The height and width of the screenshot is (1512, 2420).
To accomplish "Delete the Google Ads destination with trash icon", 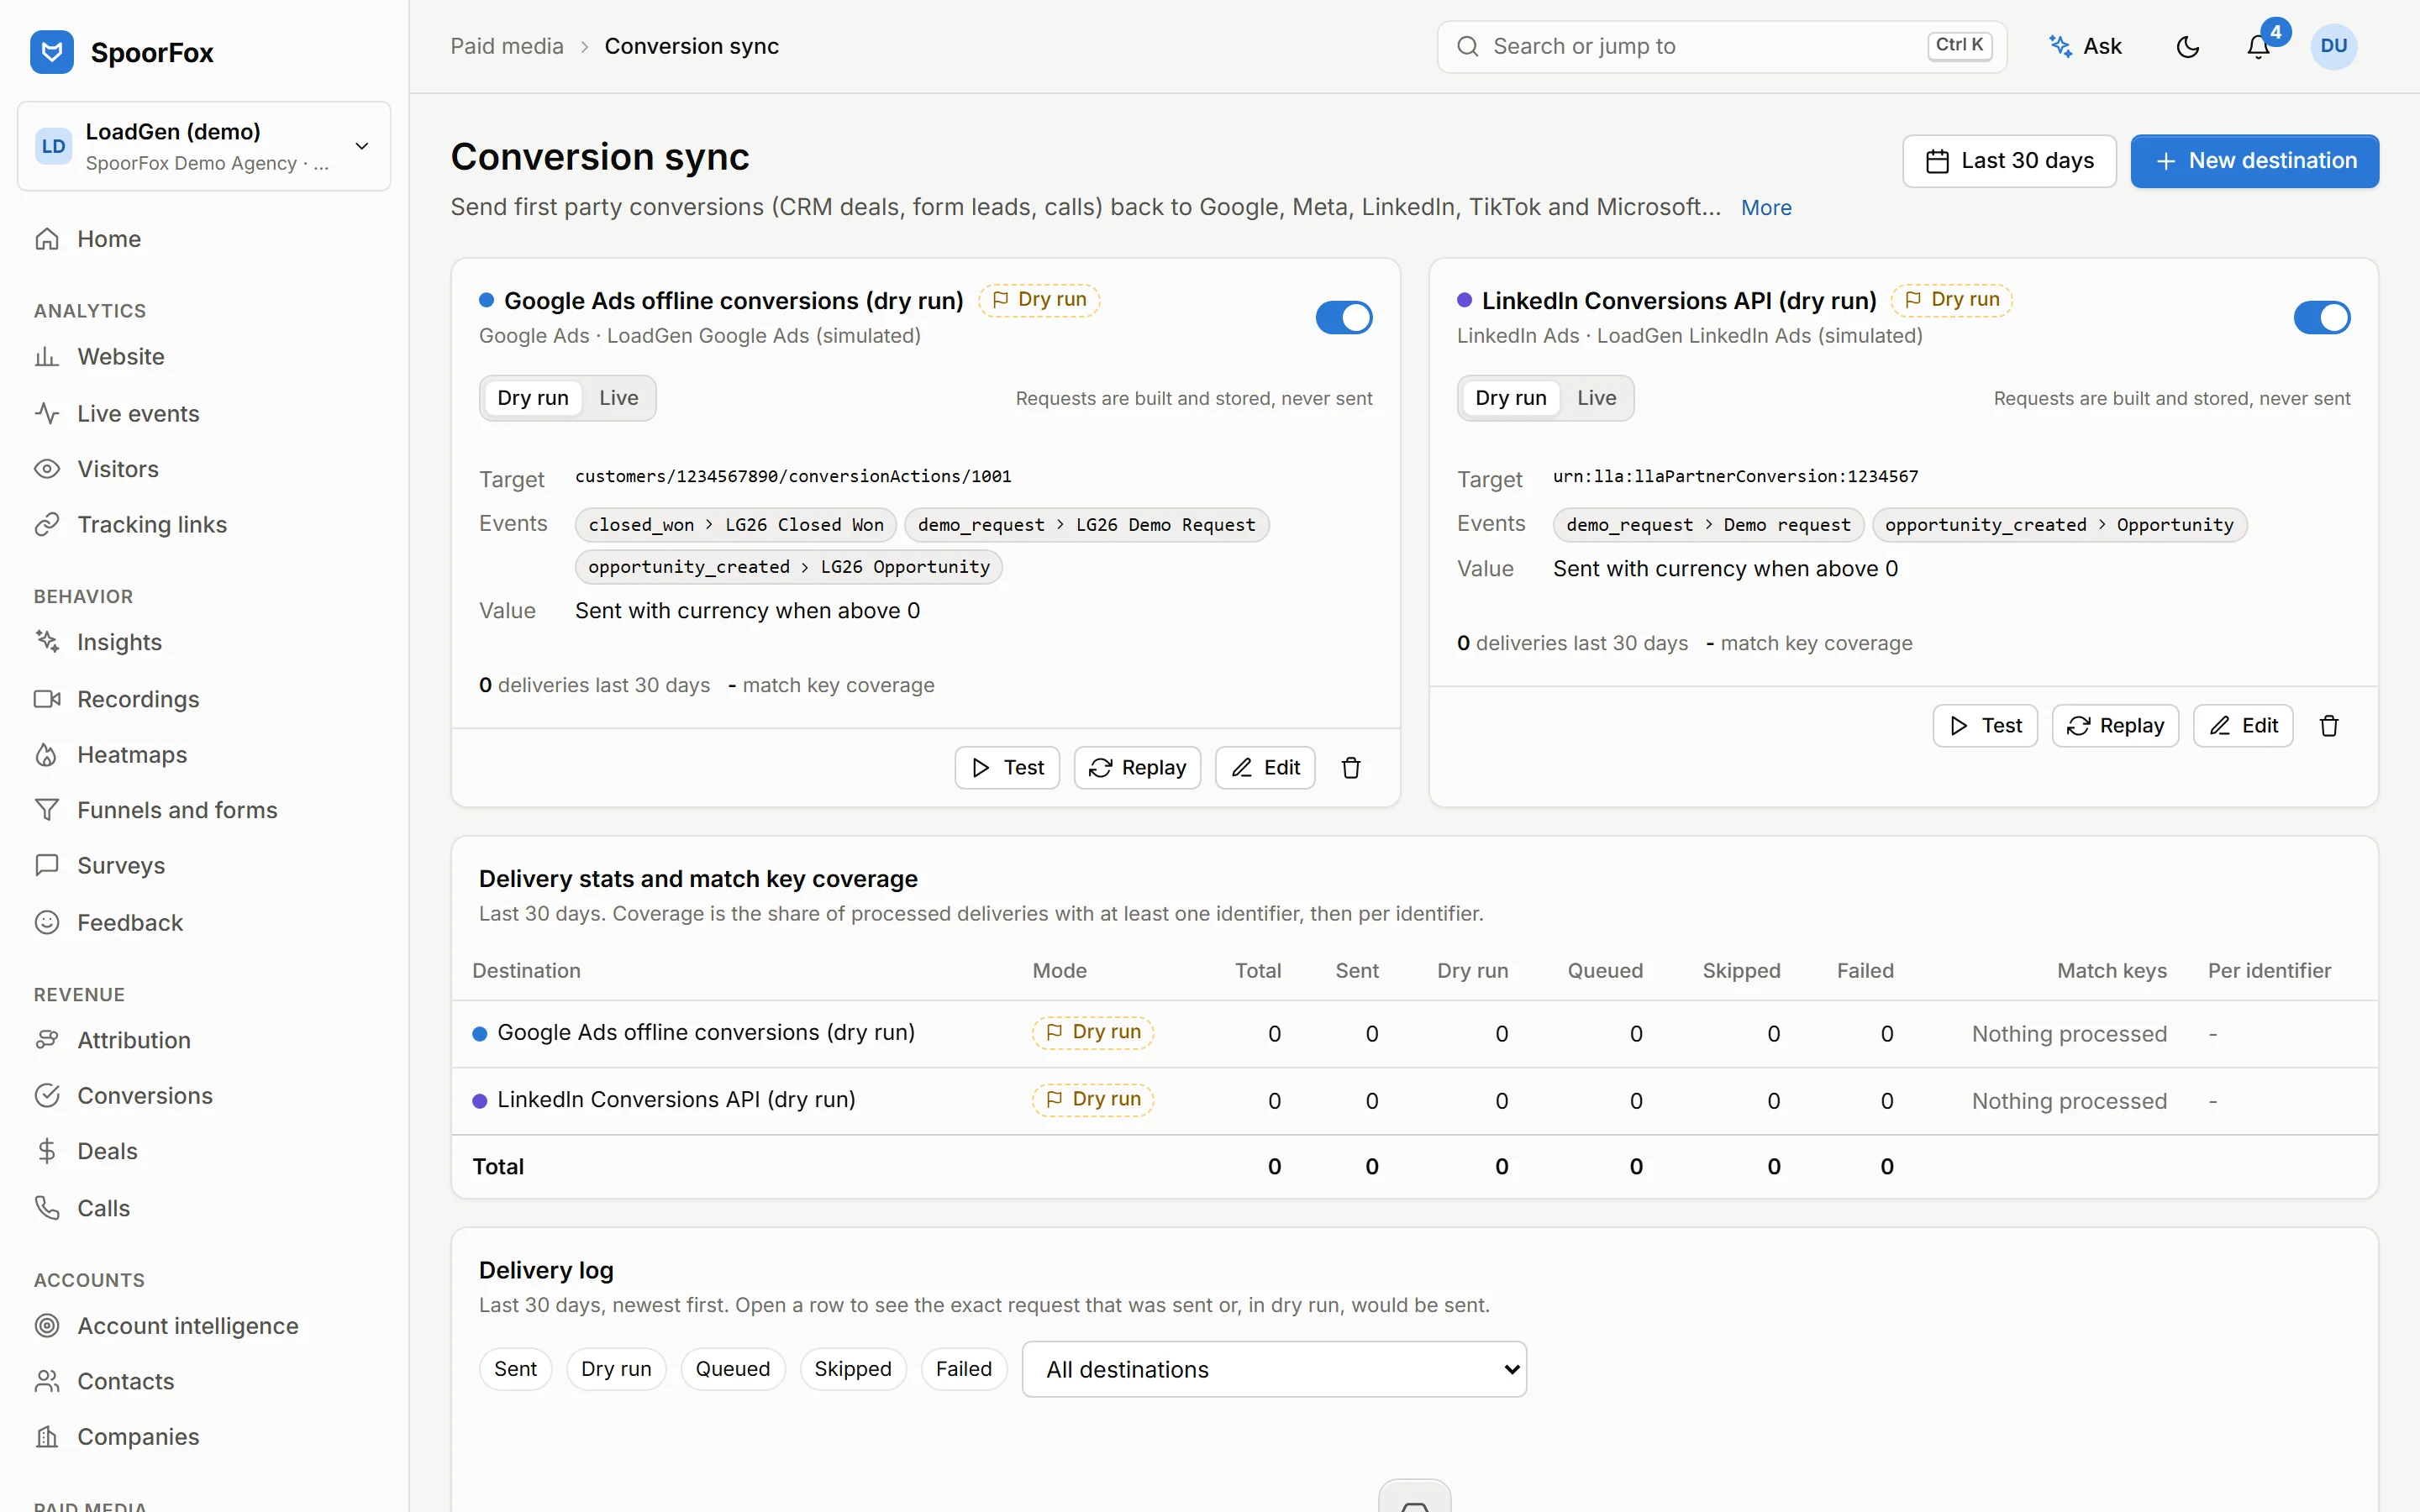I will (1351, 768).
